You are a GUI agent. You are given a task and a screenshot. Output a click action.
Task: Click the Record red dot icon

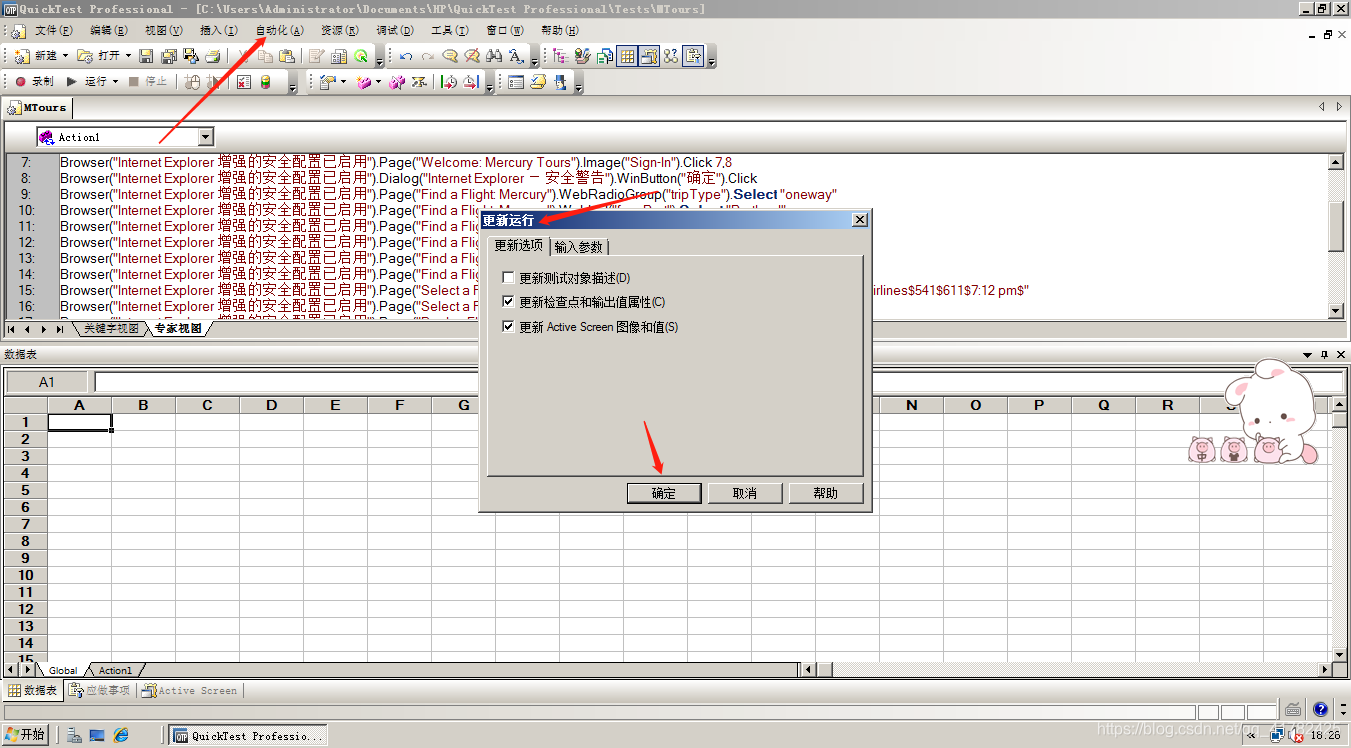20,82
